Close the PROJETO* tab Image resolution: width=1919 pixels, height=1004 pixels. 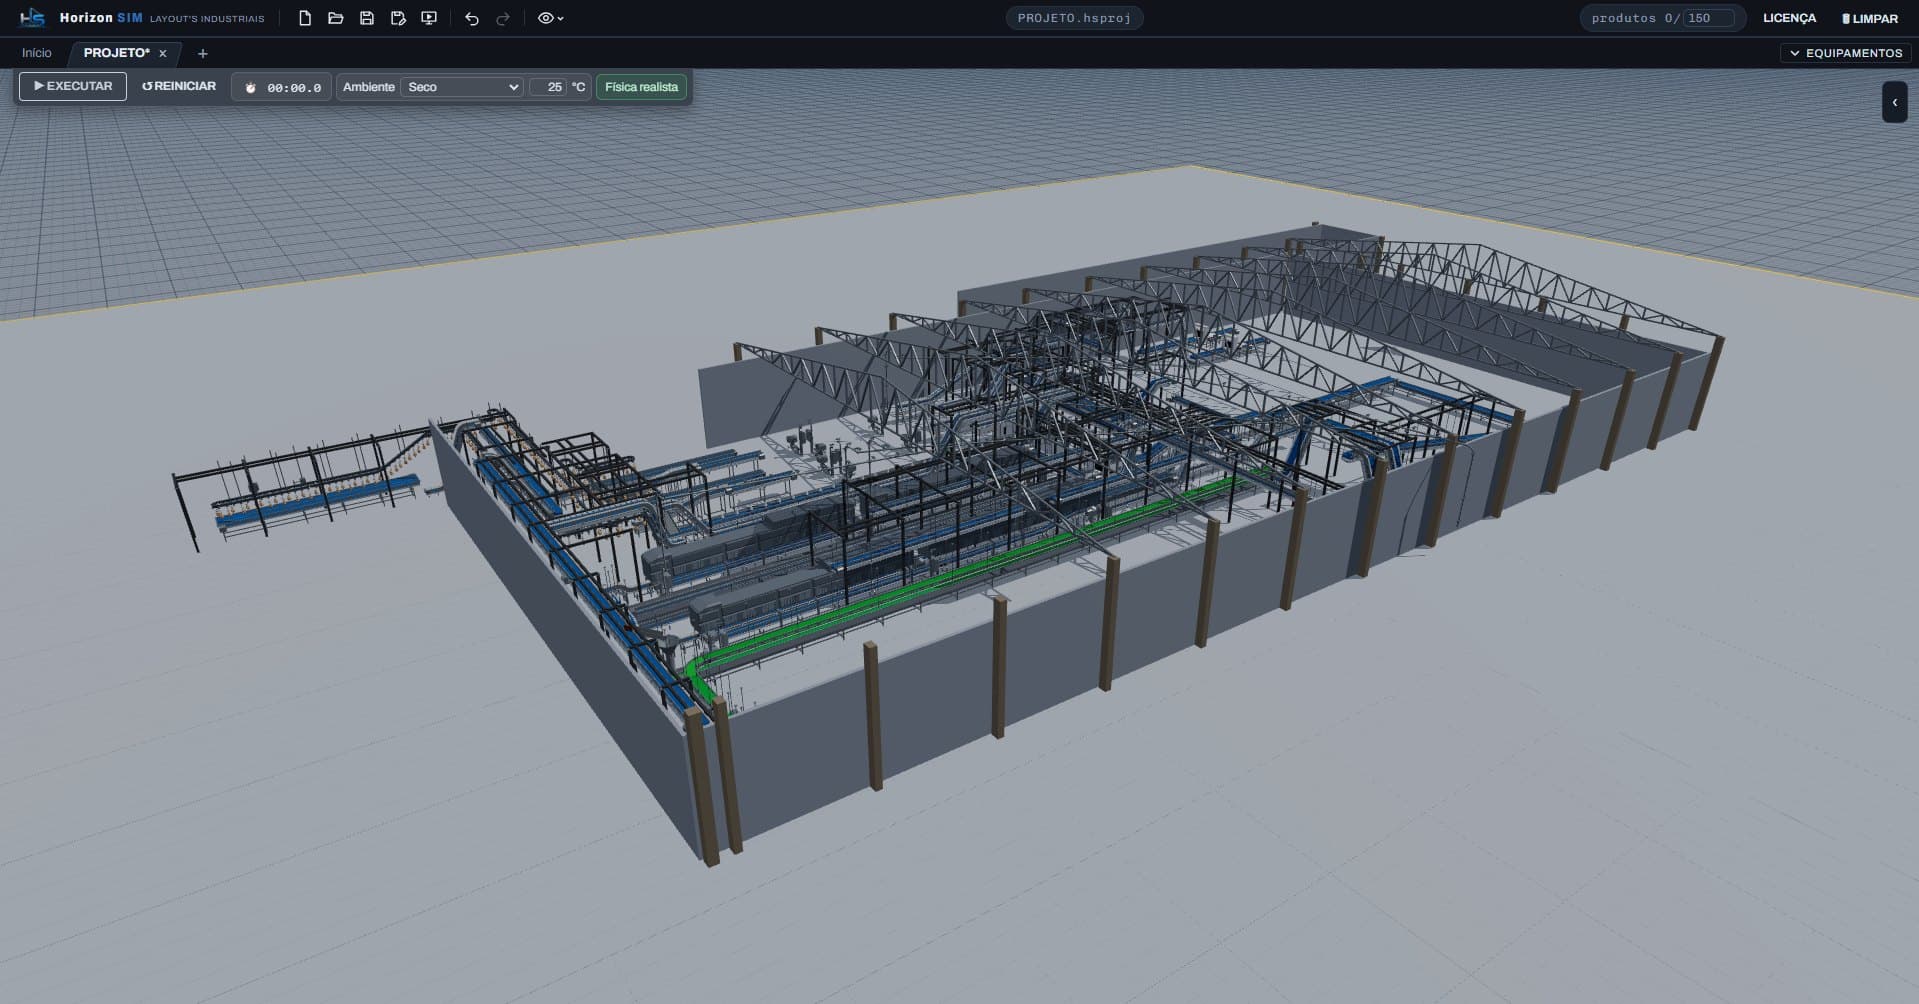tap(163, 54)
